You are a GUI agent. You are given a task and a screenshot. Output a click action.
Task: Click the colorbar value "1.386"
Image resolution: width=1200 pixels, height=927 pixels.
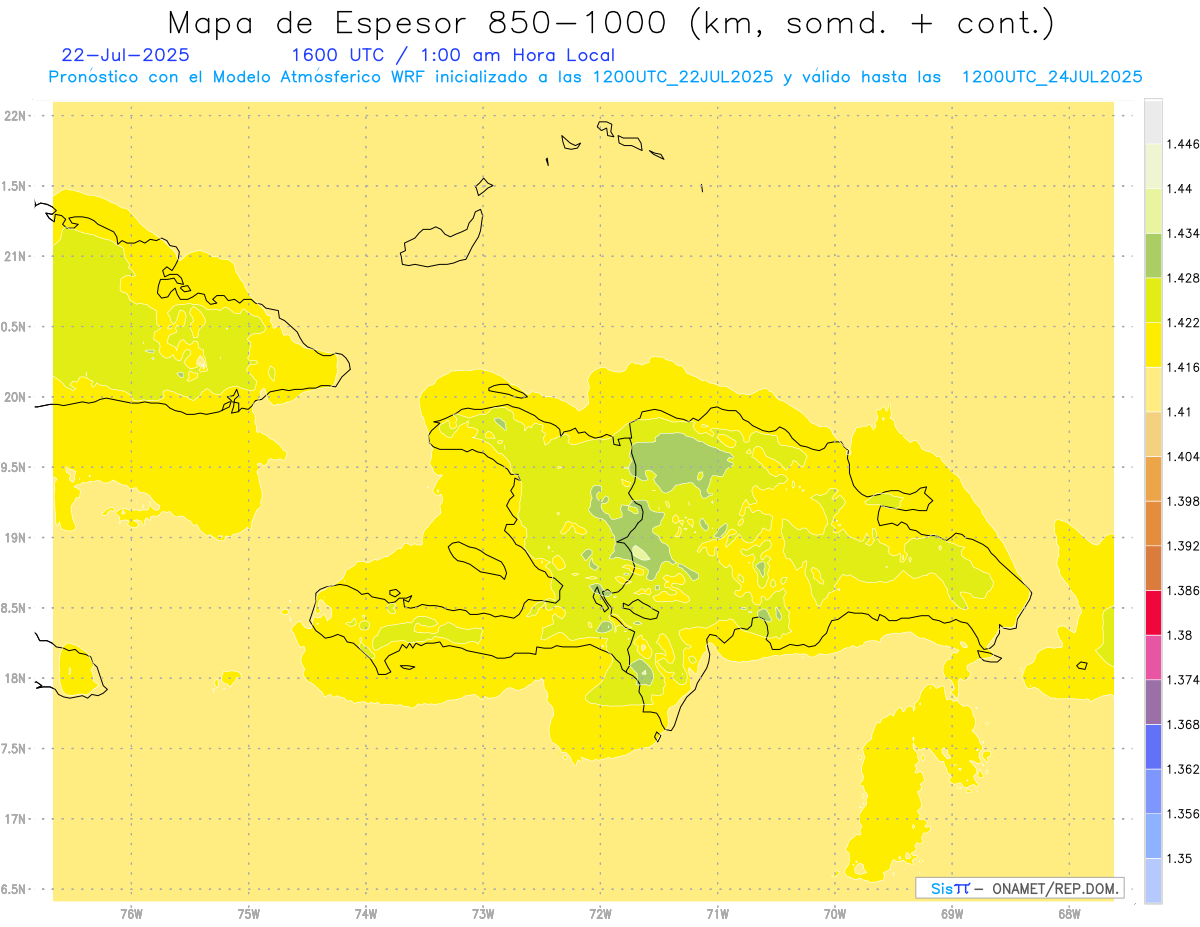click(x=1184, y=590)
